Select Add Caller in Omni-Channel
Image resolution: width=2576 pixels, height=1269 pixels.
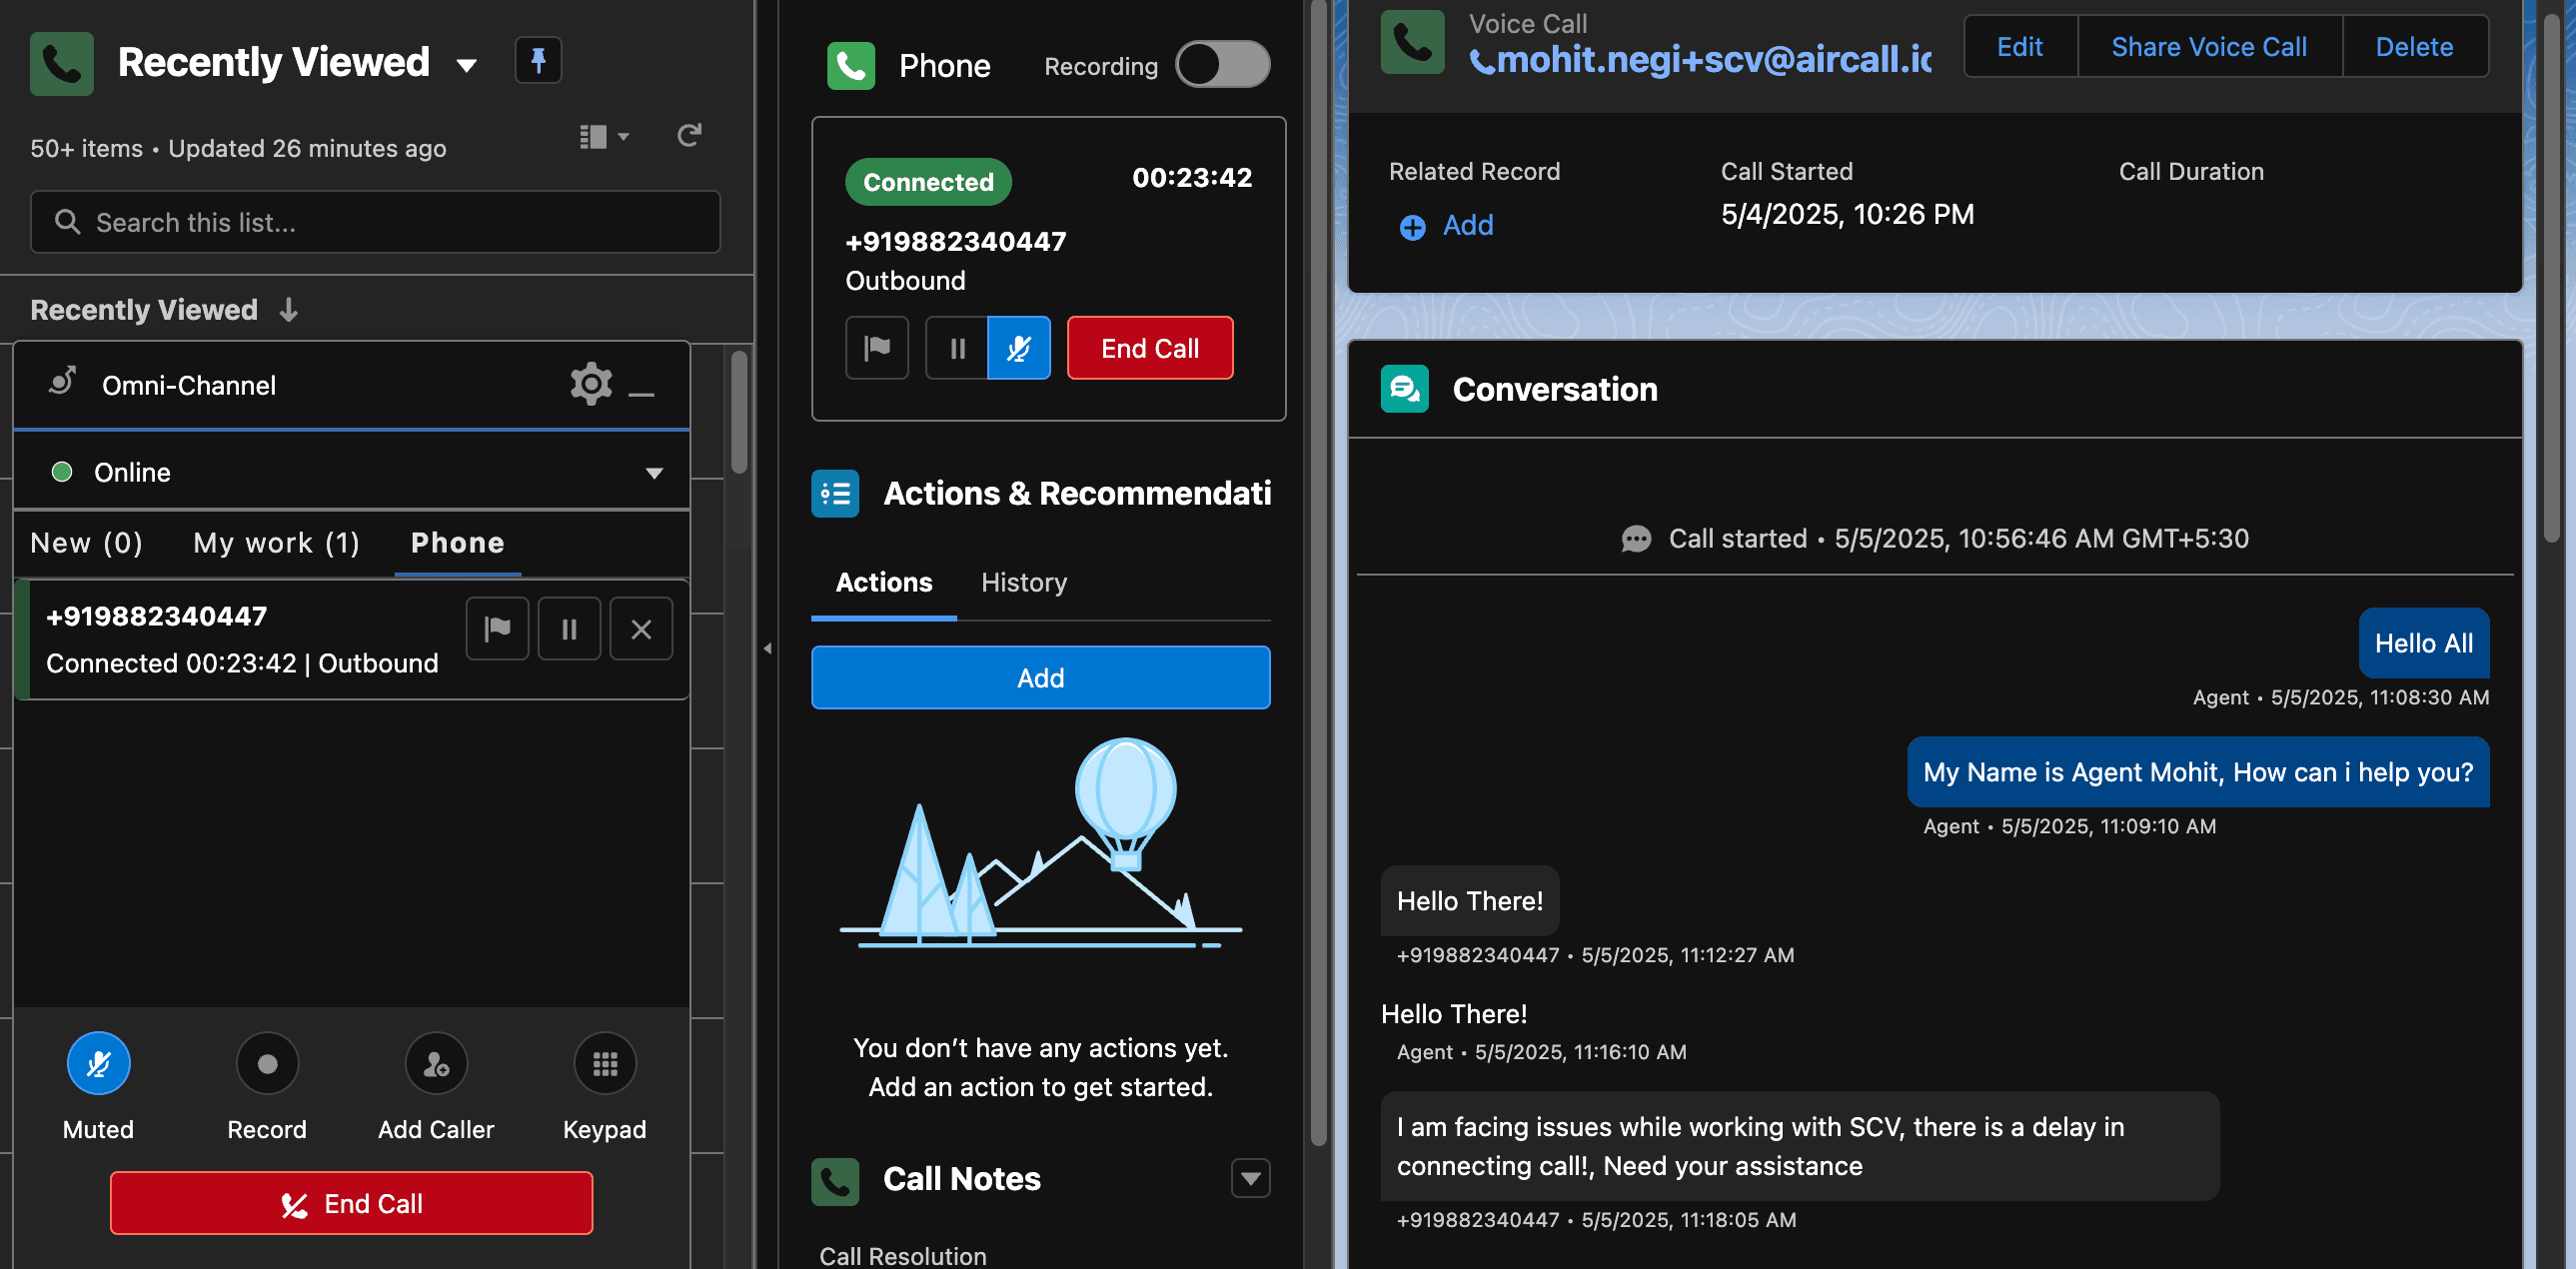435,1063
